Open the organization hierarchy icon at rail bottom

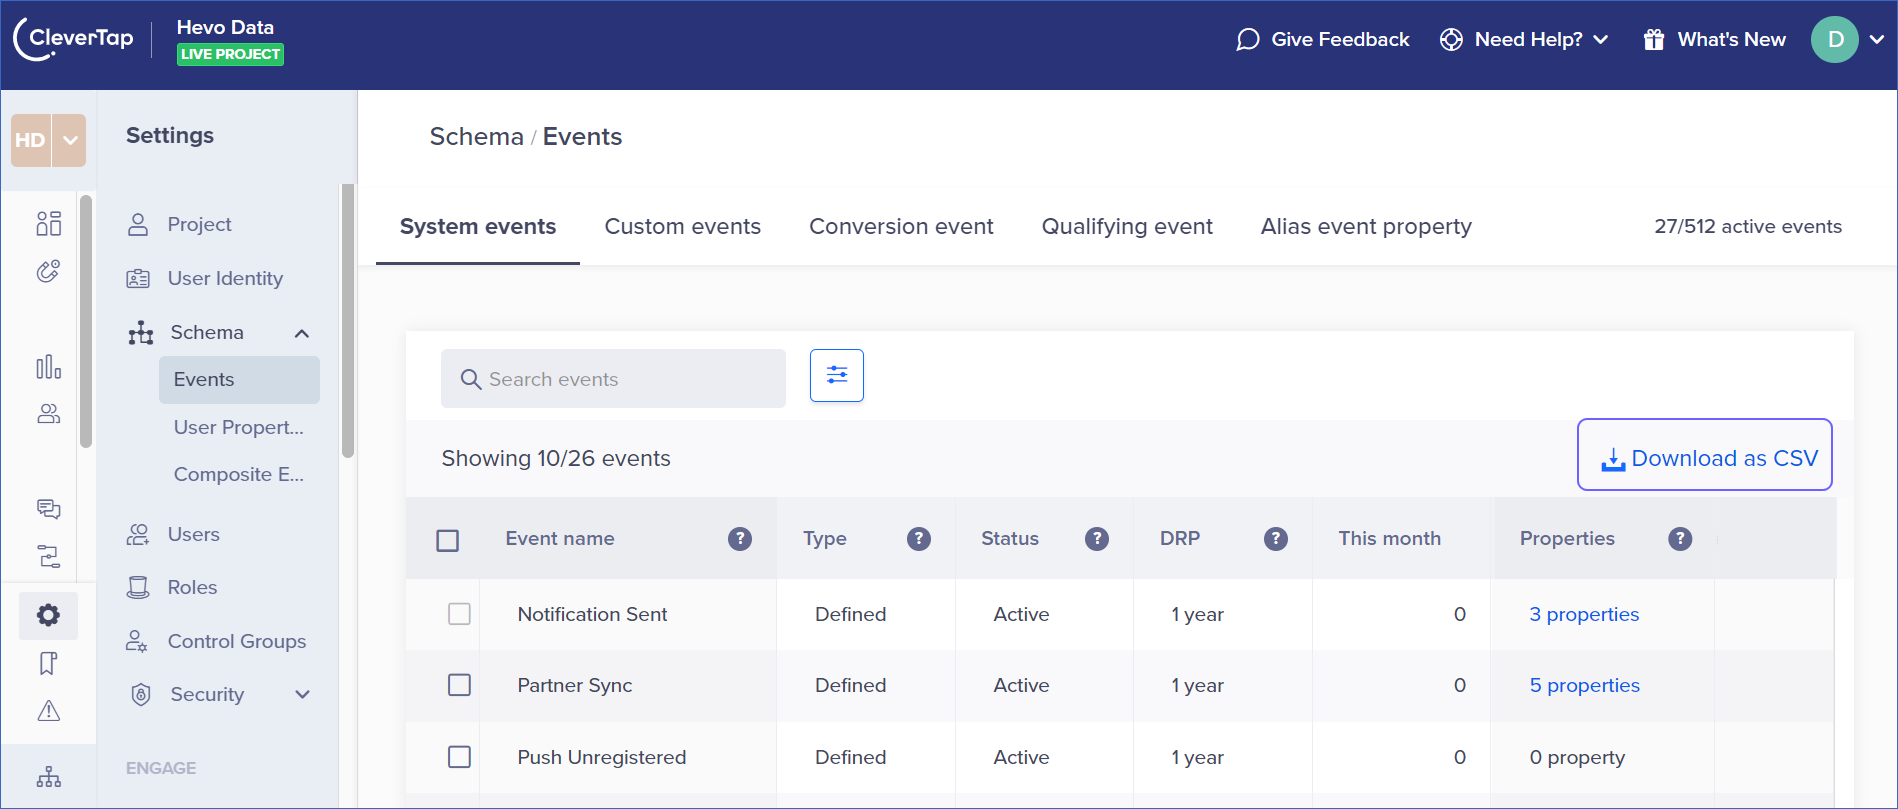[48, 777]
